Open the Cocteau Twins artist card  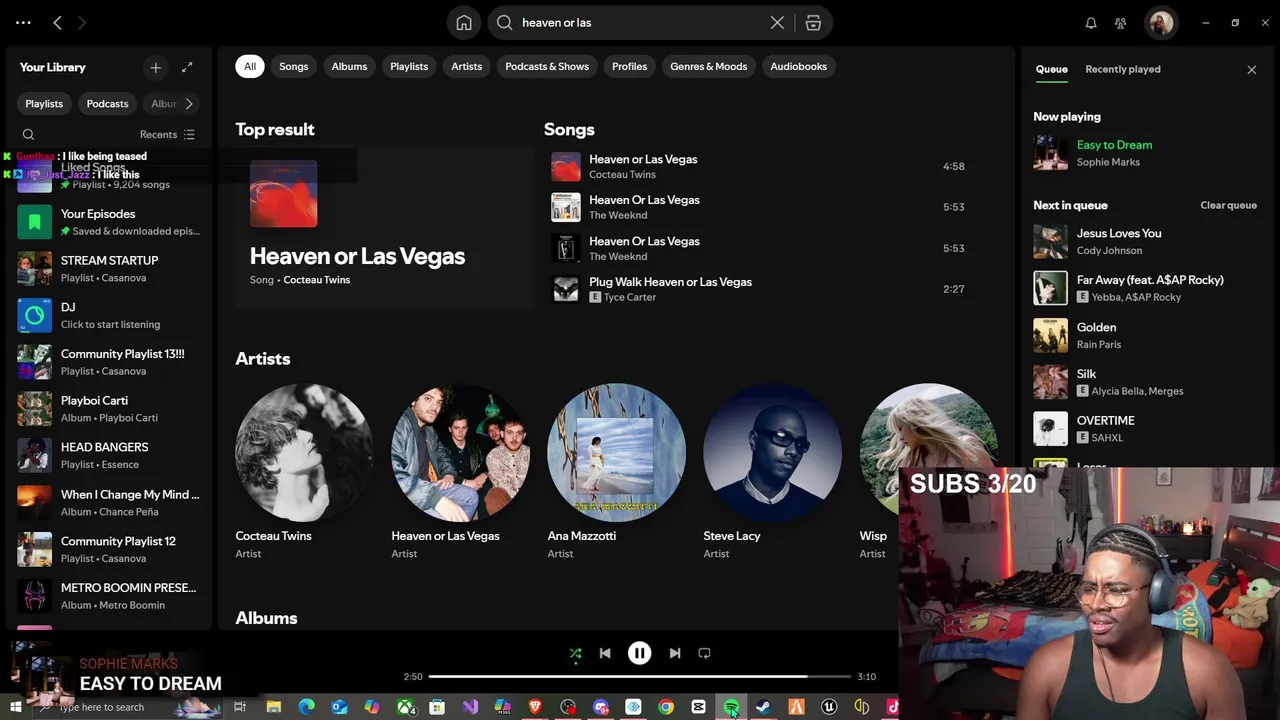coord(305,471)
